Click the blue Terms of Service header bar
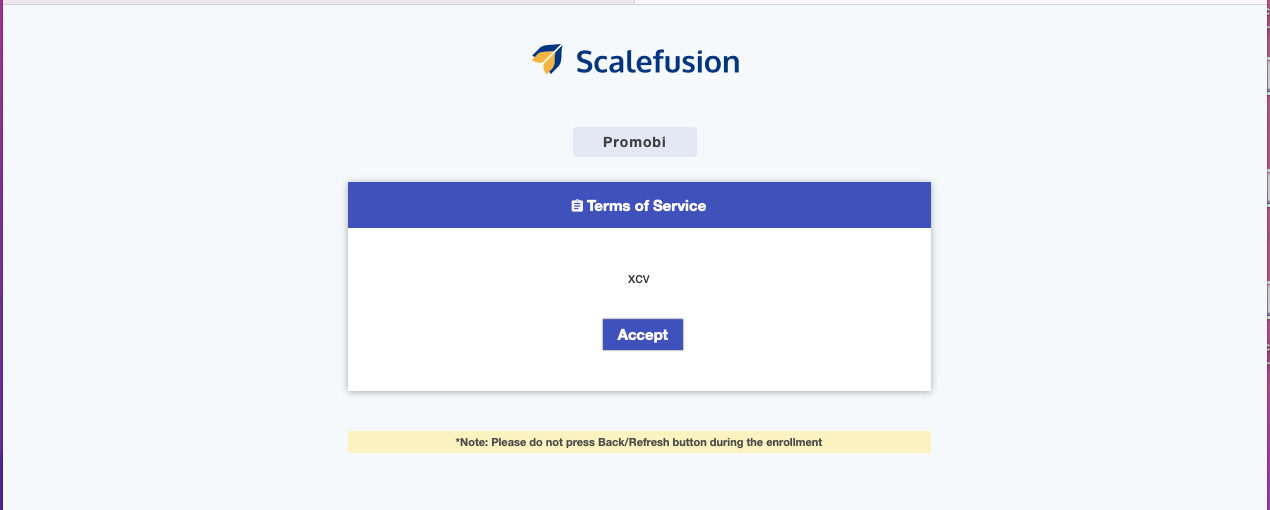Viewport: 1270px width, 510px height. click(x=639, y=205)
